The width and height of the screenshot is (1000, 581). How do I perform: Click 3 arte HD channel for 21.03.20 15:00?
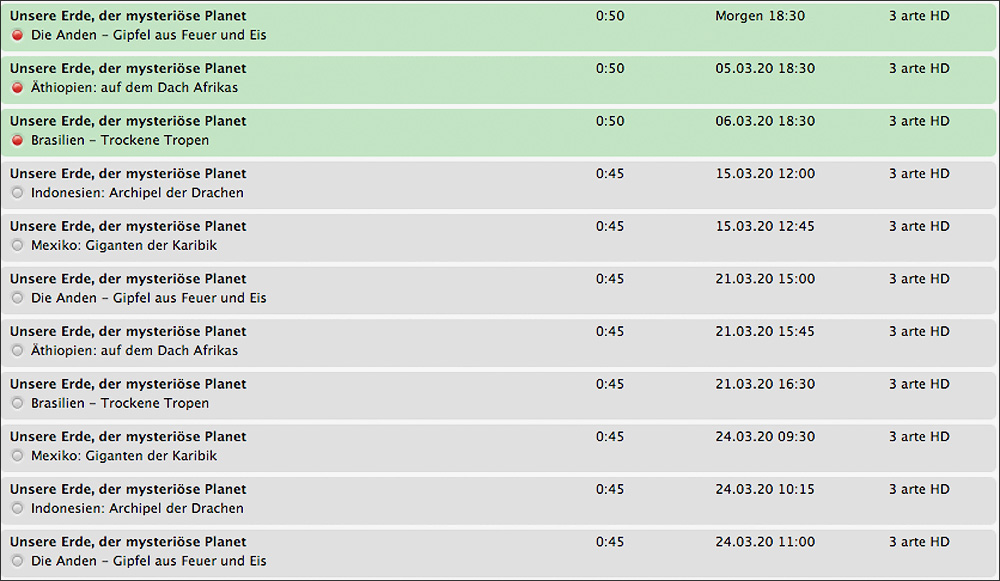coord(919,279)
